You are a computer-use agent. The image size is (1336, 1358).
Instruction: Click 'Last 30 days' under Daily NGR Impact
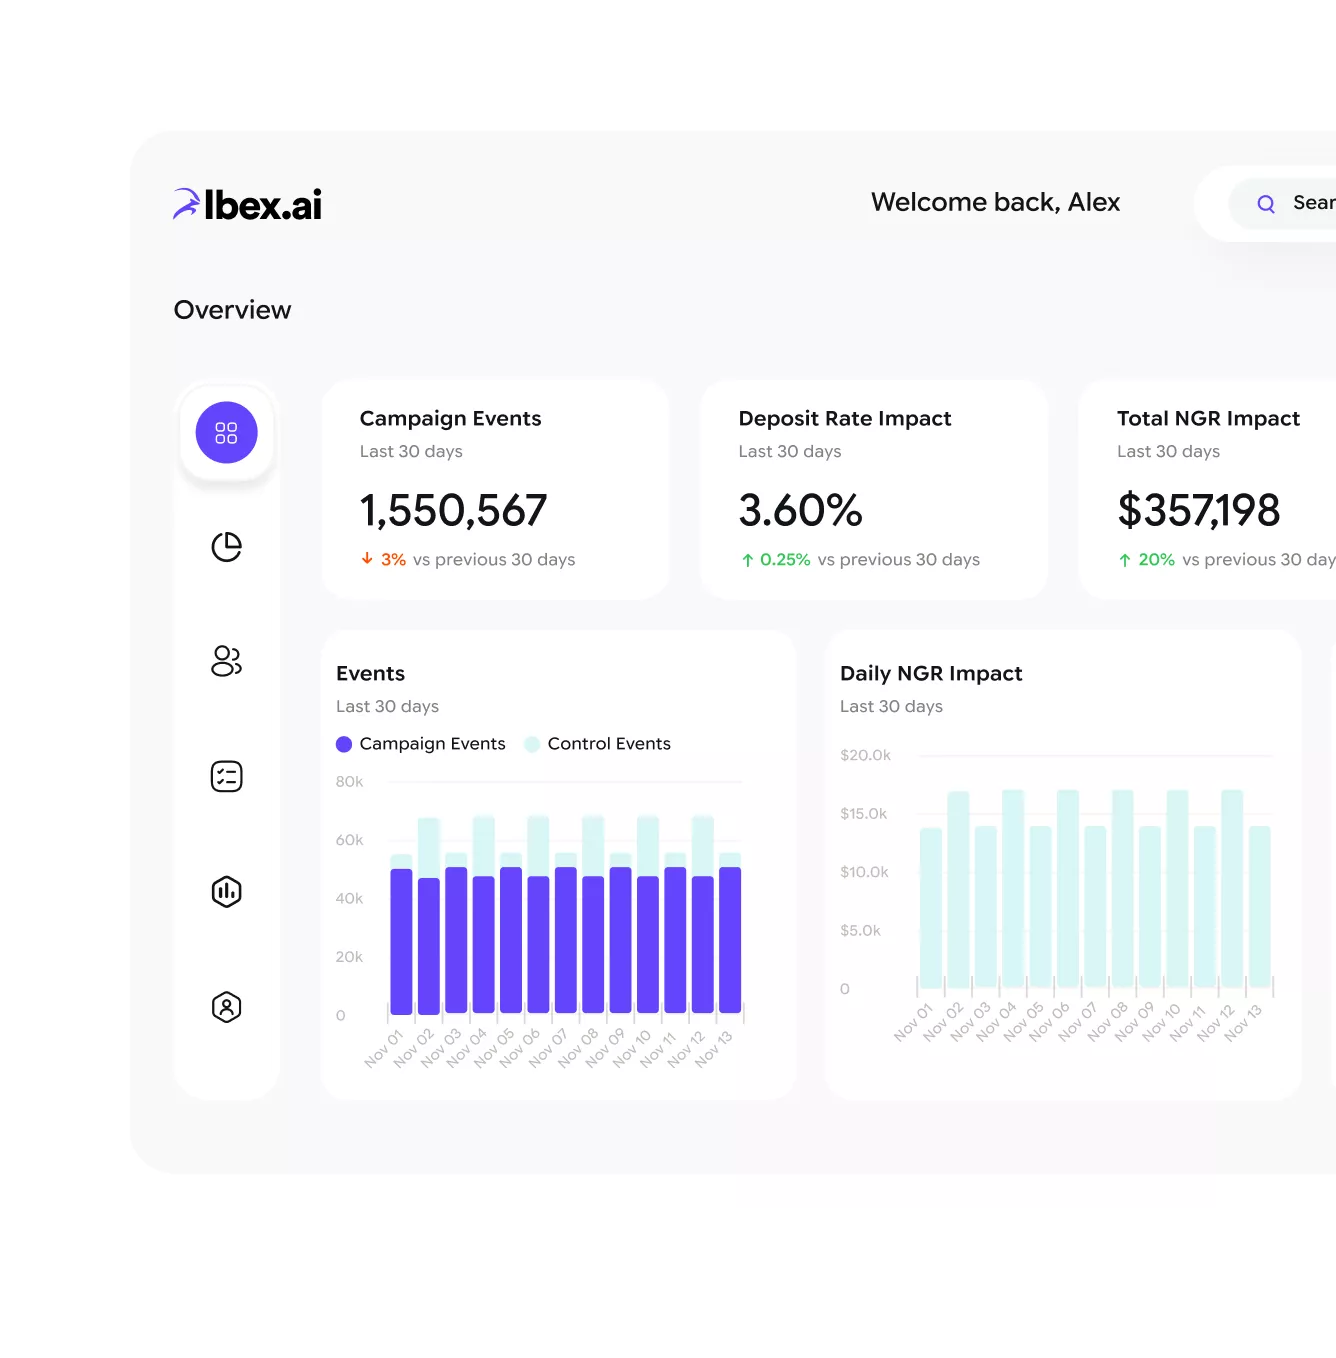pos(891,706)
